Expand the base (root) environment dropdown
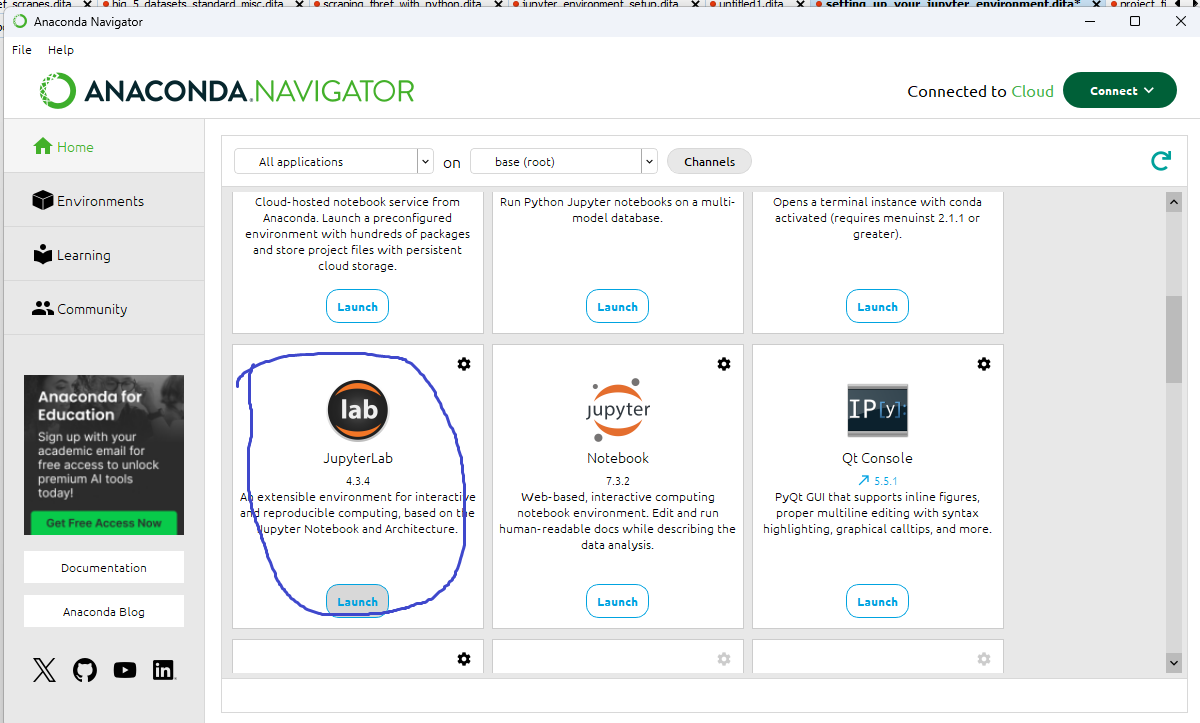Image resolution: width=1200 pixels, height=723 pixels. coord(649,161)
